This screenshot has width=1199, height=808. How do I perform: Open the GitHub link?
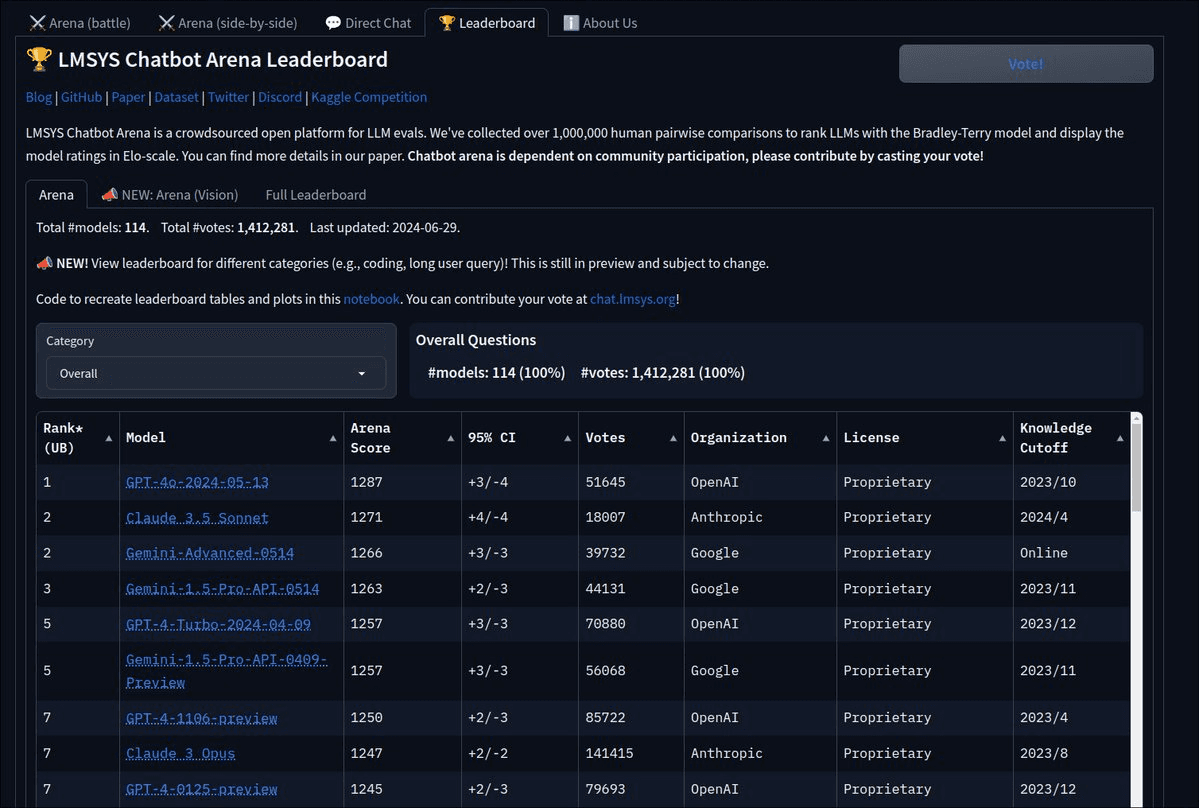tap(81, 97)
